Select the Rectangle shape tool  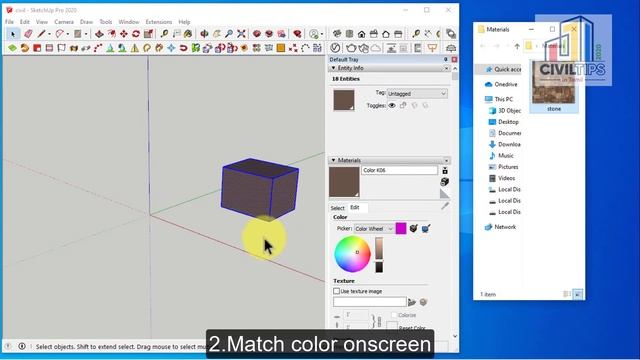78,34
